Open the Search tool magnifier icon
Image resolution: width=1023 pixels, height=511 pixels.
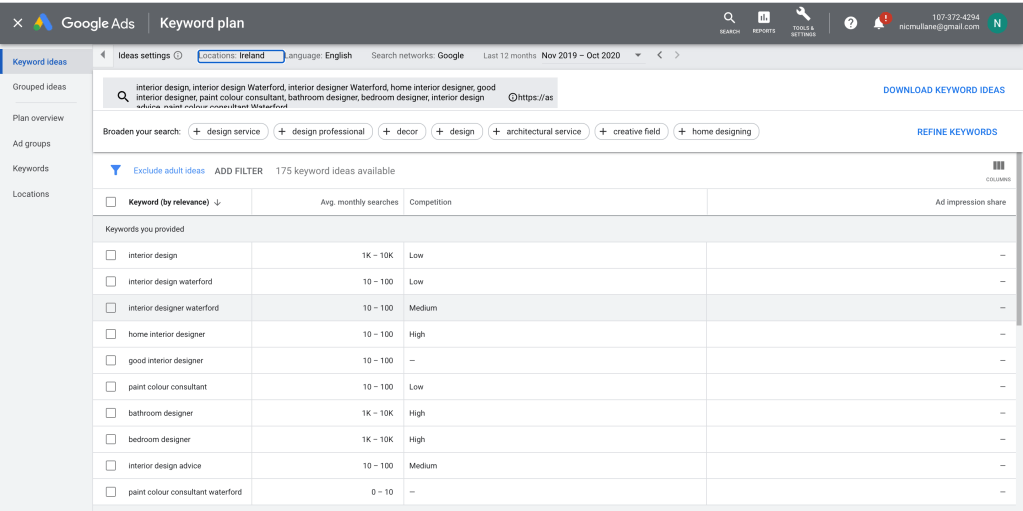pyautogui.click(x=729, y=18)
